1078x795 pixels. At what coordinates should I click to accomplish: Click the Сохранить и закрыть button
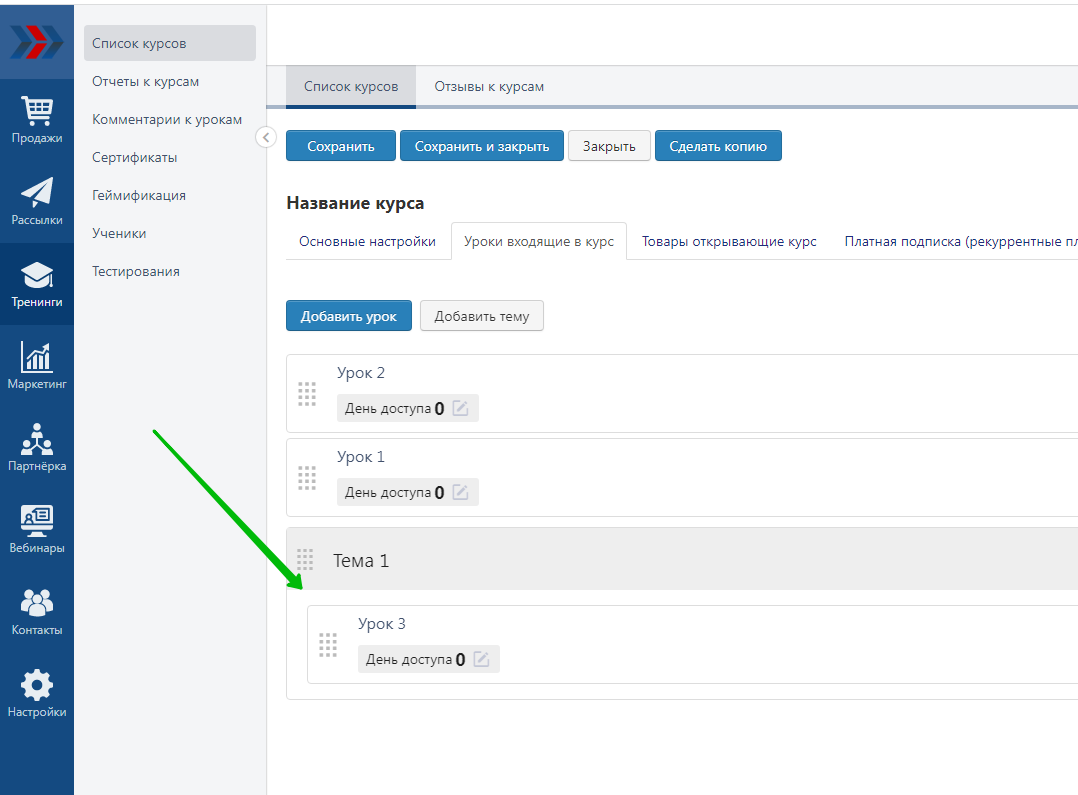(482, 146)
